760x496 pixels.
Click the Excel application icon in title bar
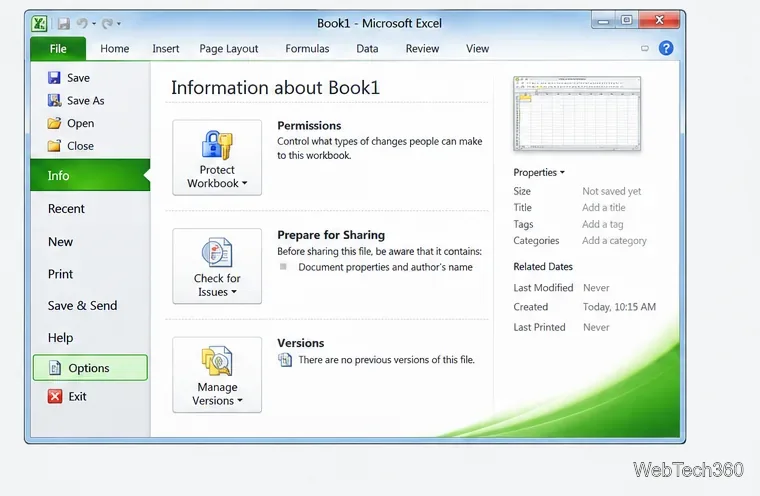point(39,23)
